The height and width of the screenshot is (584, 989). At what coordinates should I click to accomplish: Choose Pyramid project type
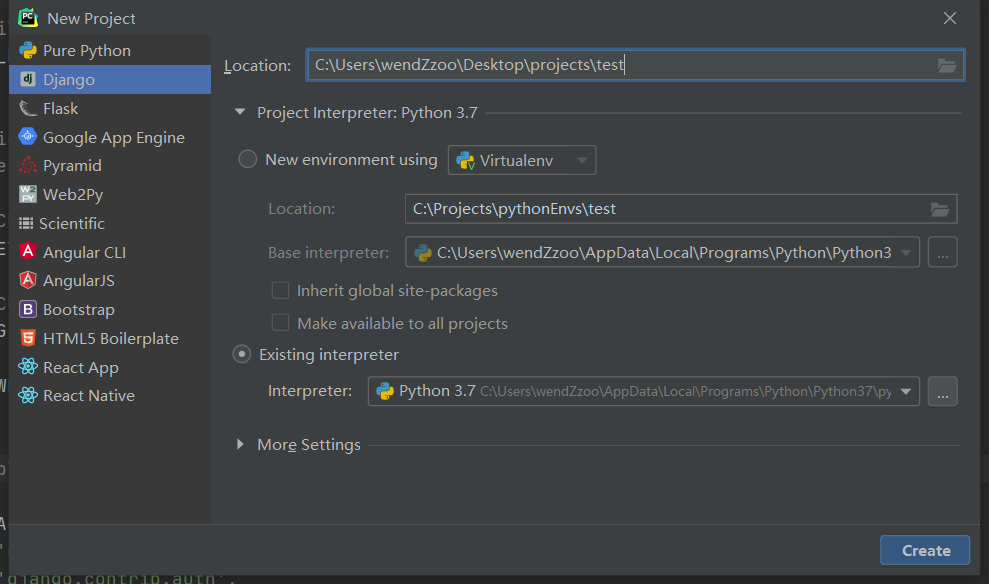click(110, 165)
